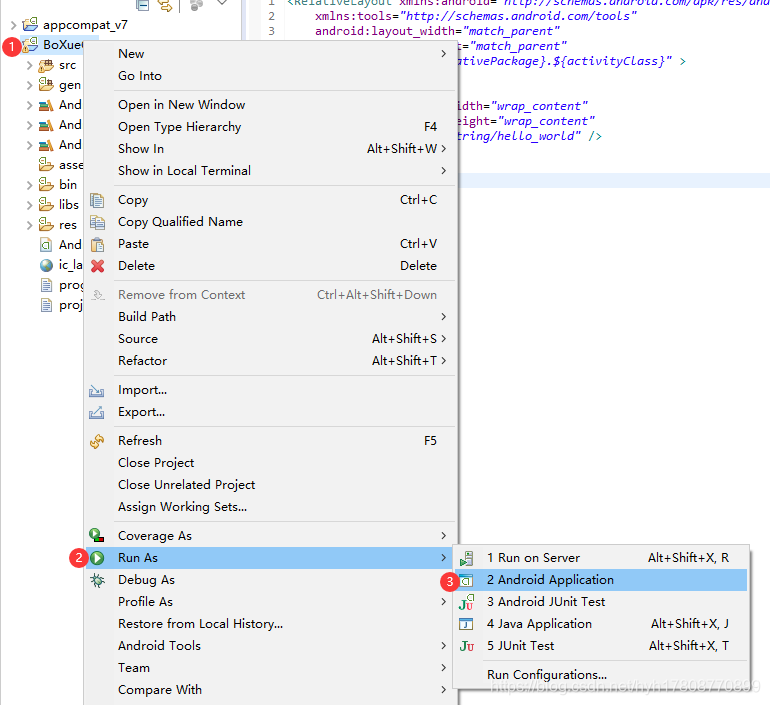Click editor line with match_parent layout_width
The image size is (770, 705).
(437, 31)
